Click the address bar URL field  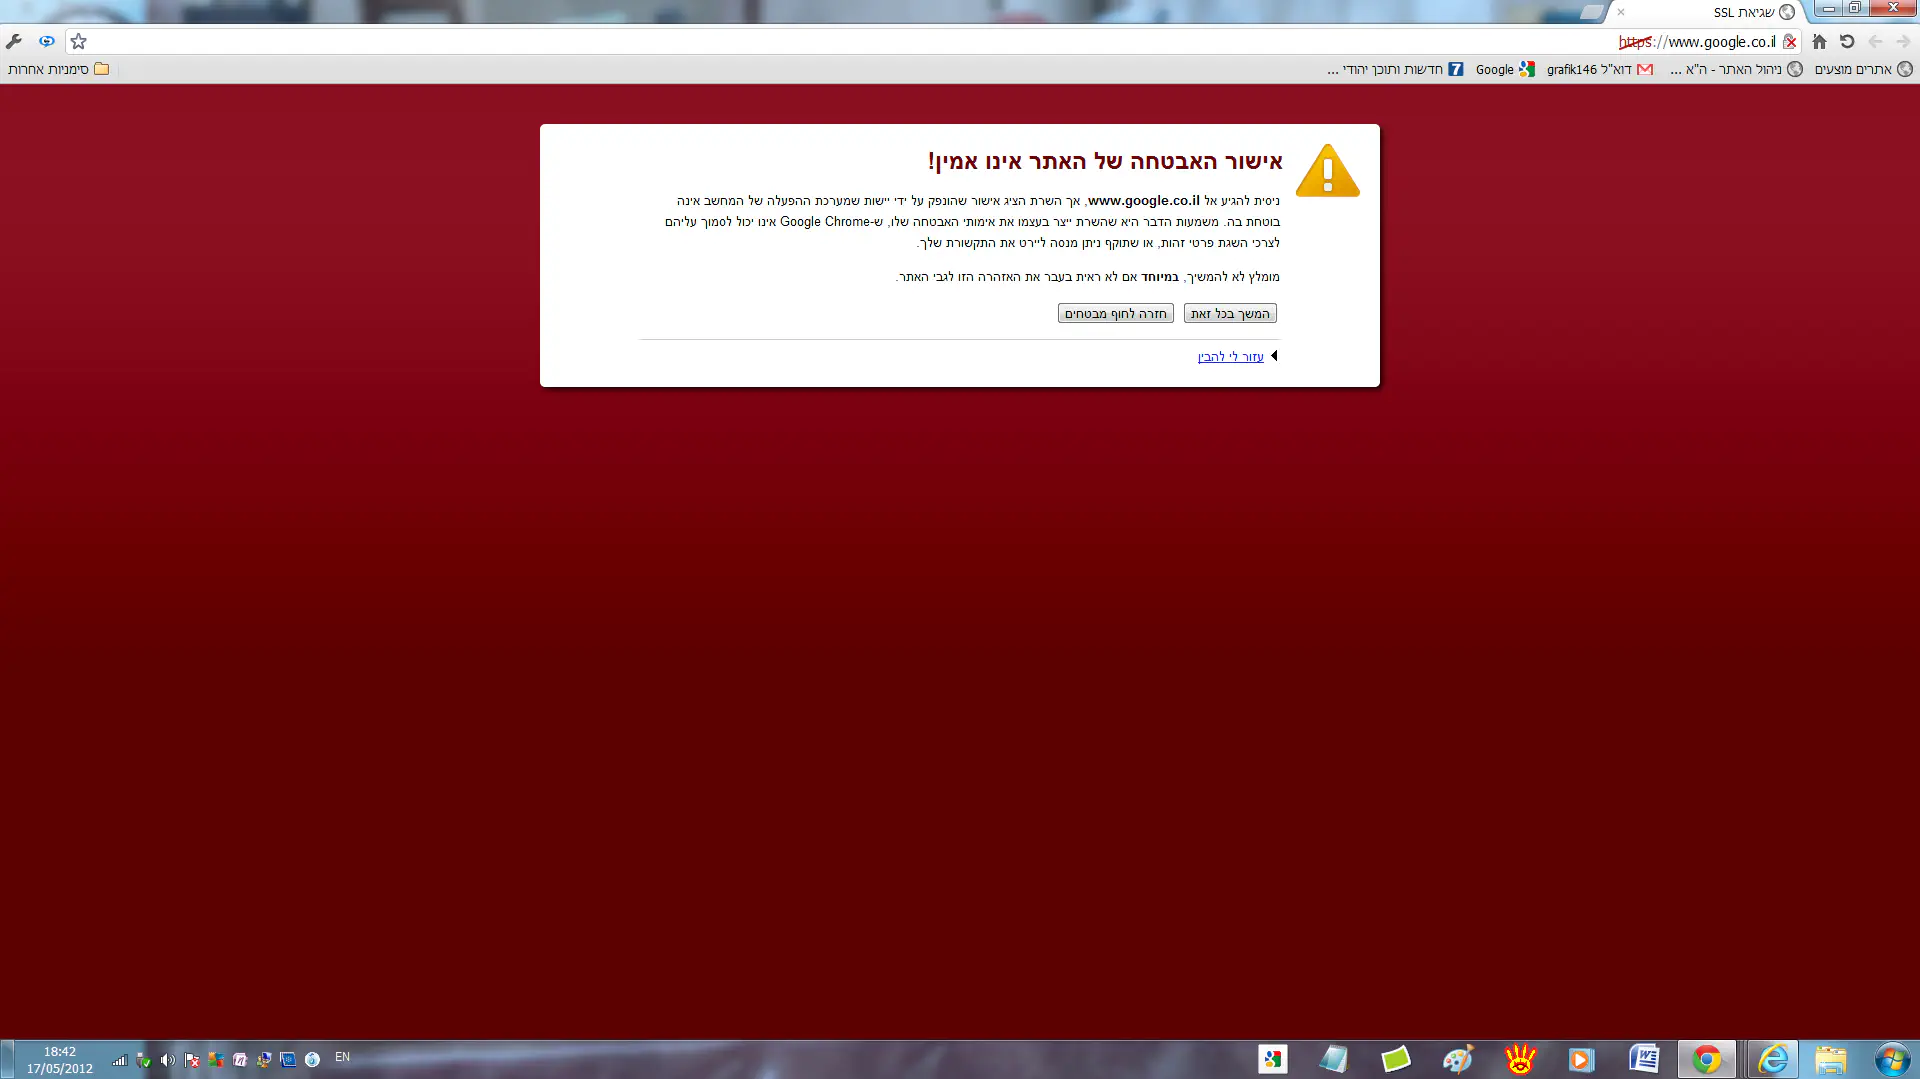pyautogui.click(x=900, y=41)
